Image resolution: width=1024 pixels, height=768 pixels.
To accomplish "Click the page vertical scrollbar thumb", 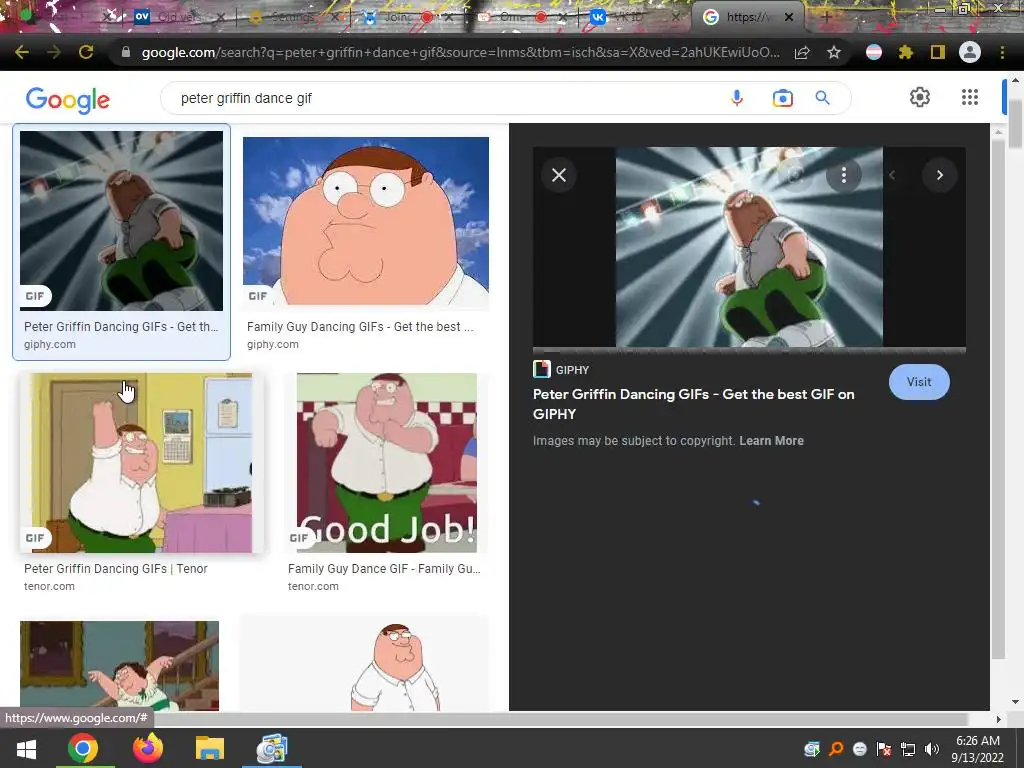I will [x=1016, y=124].
